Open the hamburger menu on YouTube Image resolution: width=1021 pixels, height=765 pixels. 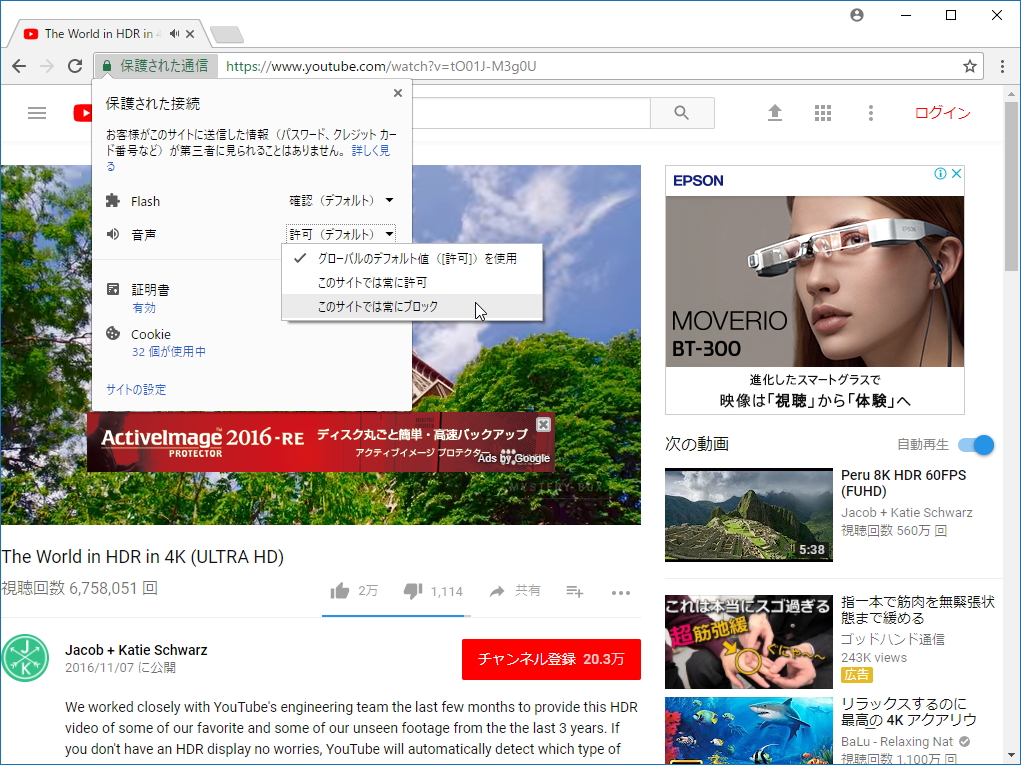pyautogui.click(x=37, y=113)
